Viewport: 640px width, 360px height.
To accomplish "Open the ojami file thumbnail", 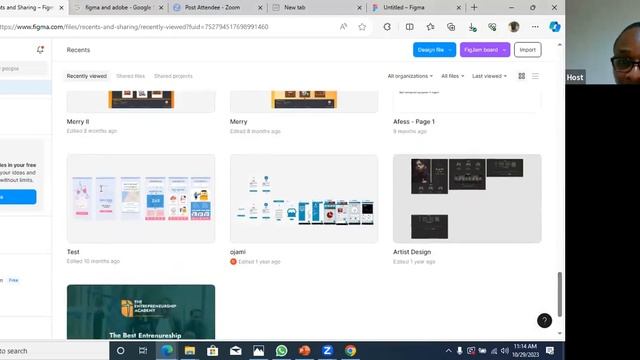I will pyautogui.click(x=304, y=198).
